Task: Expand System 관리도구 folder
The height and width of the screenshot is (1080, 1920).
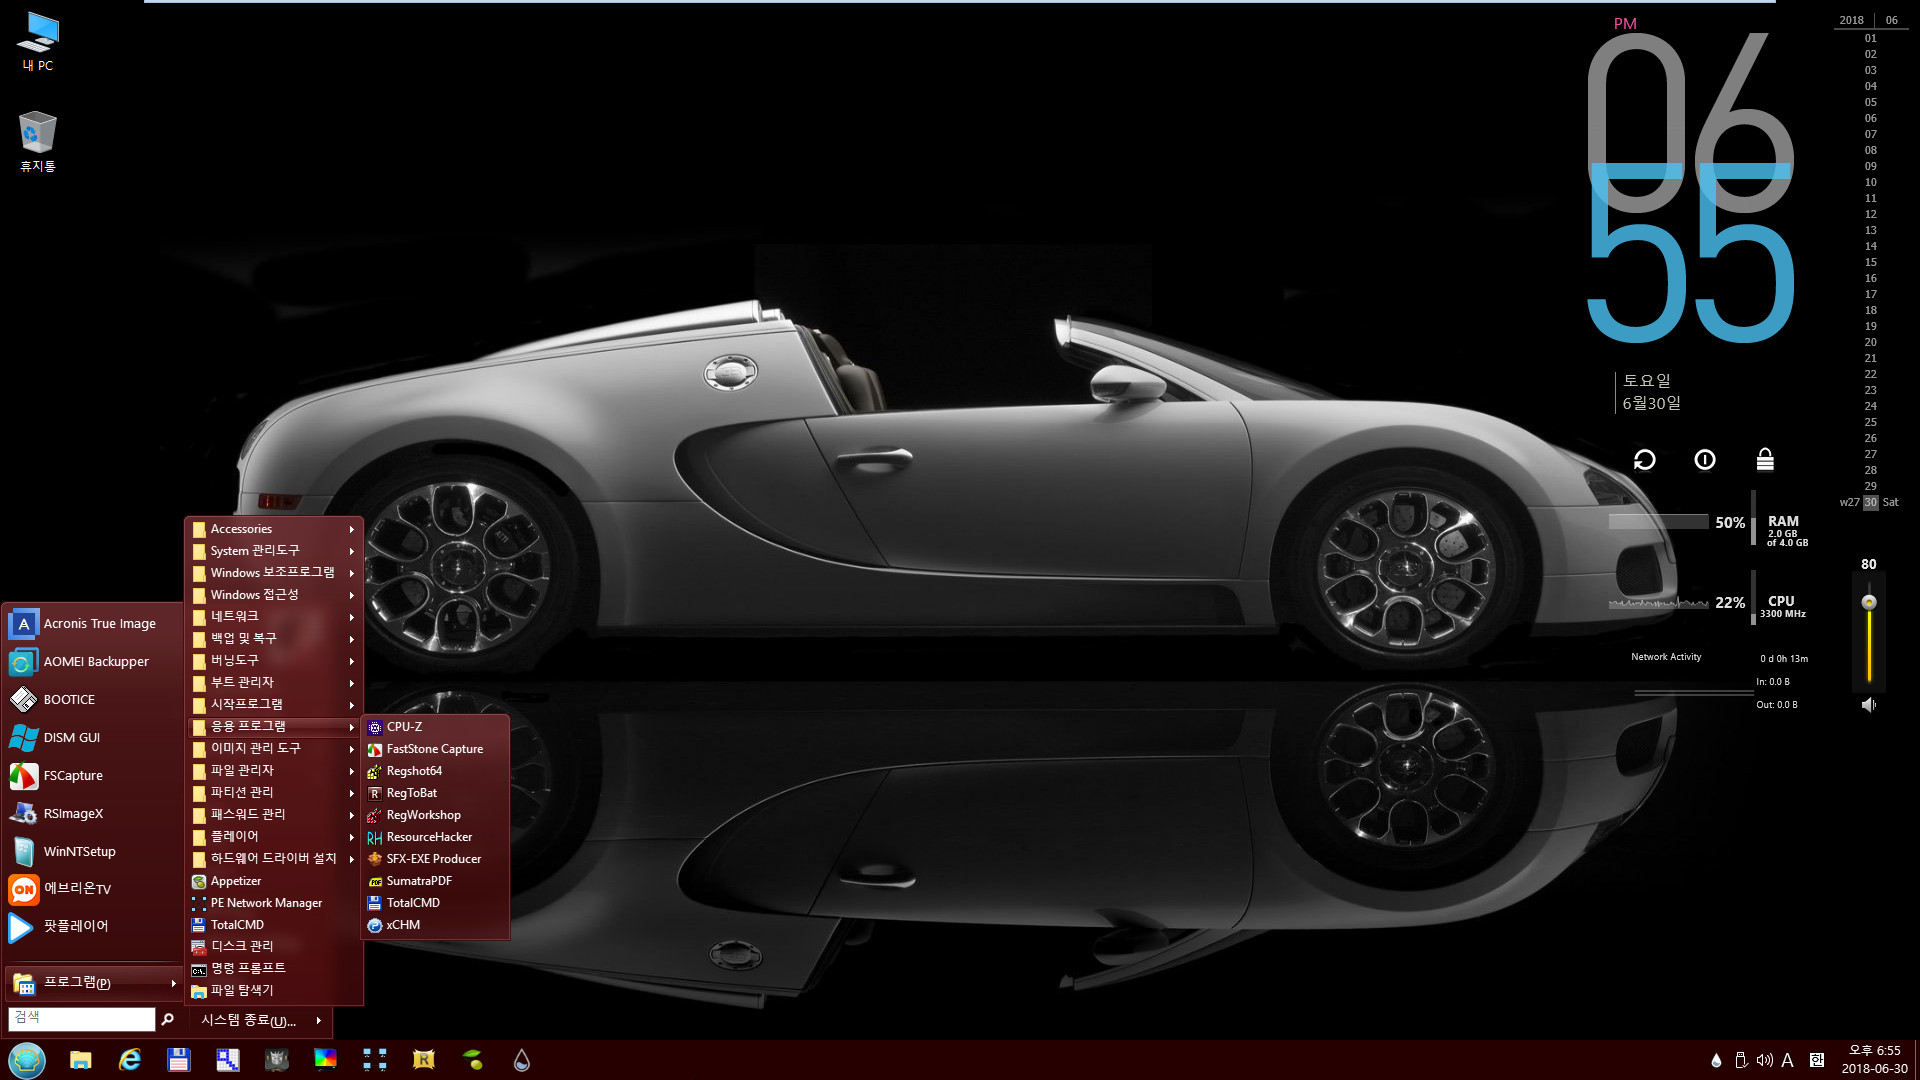Action: (x=274, y=551)
